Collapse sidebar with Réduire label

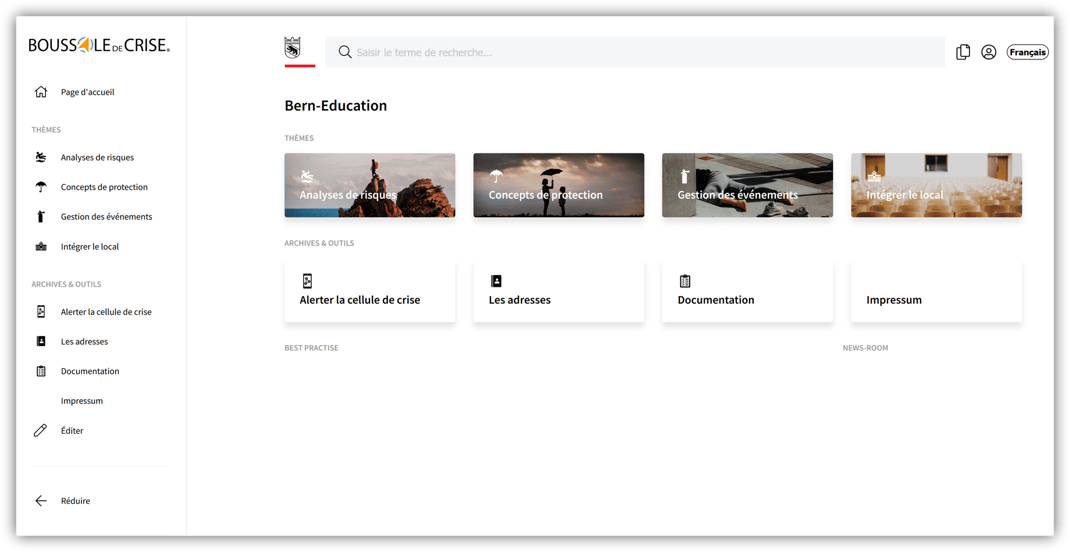75,501
